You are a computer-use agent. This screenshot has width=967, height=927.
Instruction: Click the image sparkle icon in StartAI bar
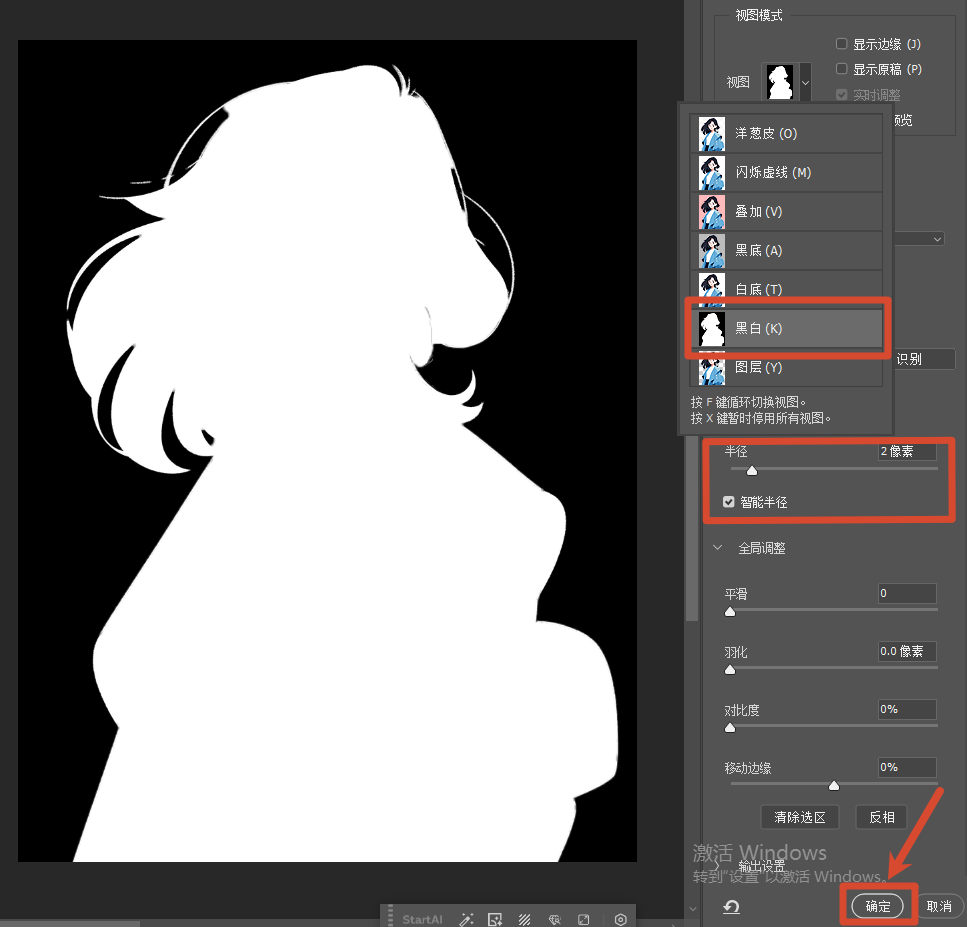(x=494, y=919)
